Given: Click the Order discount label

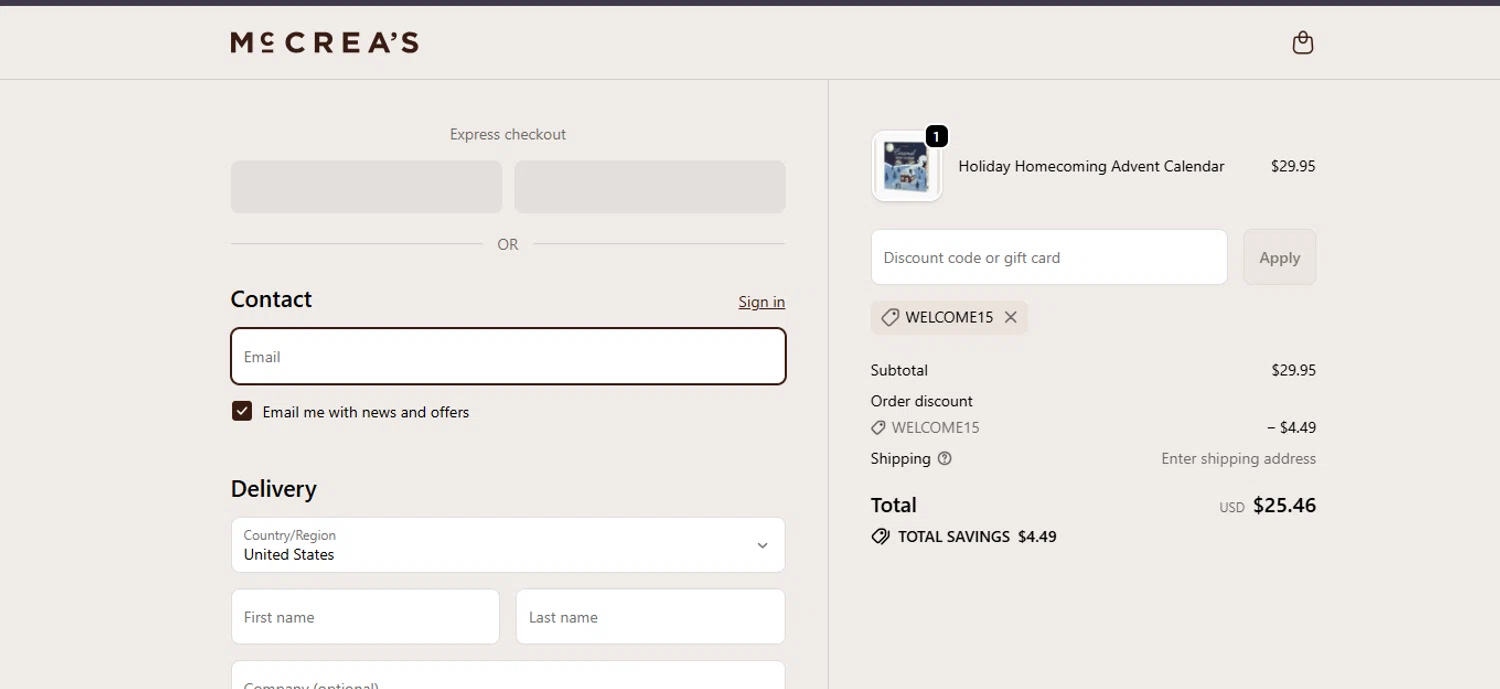Looking at the screenshot, I should (921, 401).
